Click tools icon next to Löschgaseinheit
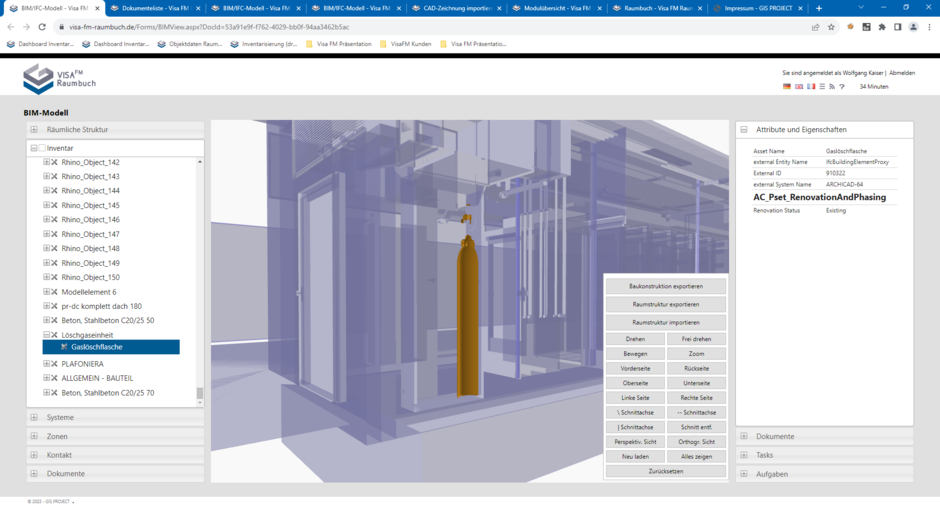This screenshot has width=940, height=509. tap(55, 335)
